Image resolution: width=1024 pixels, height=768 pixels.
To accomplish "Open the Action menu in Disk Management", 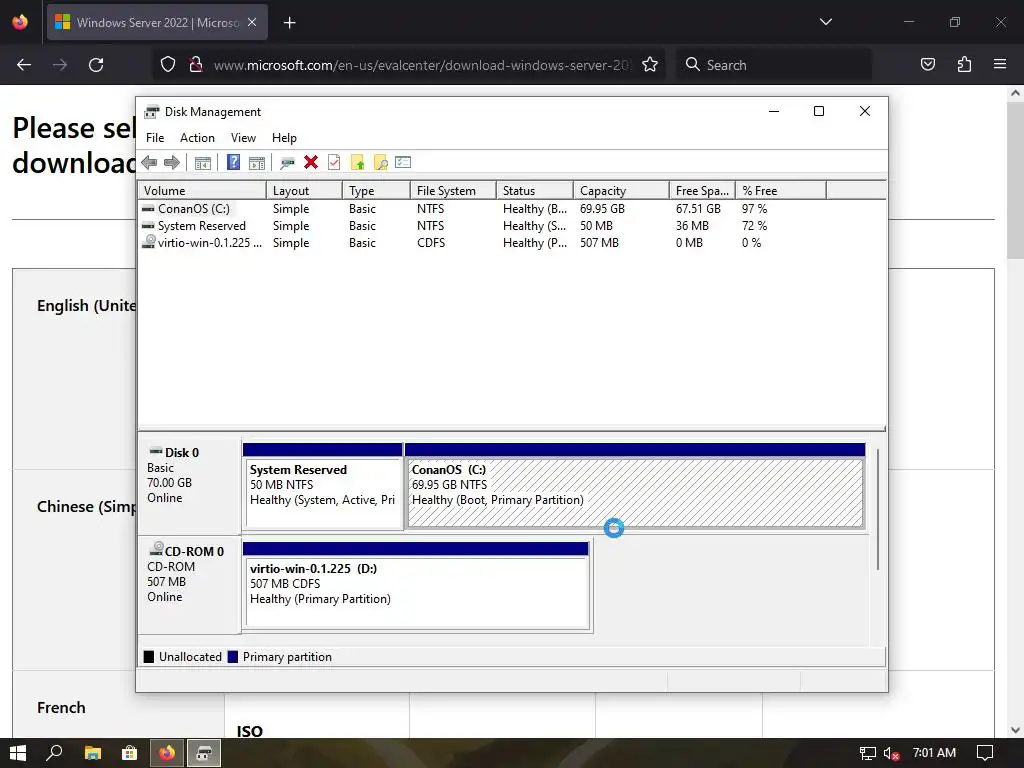I will (x=197, y=138).
